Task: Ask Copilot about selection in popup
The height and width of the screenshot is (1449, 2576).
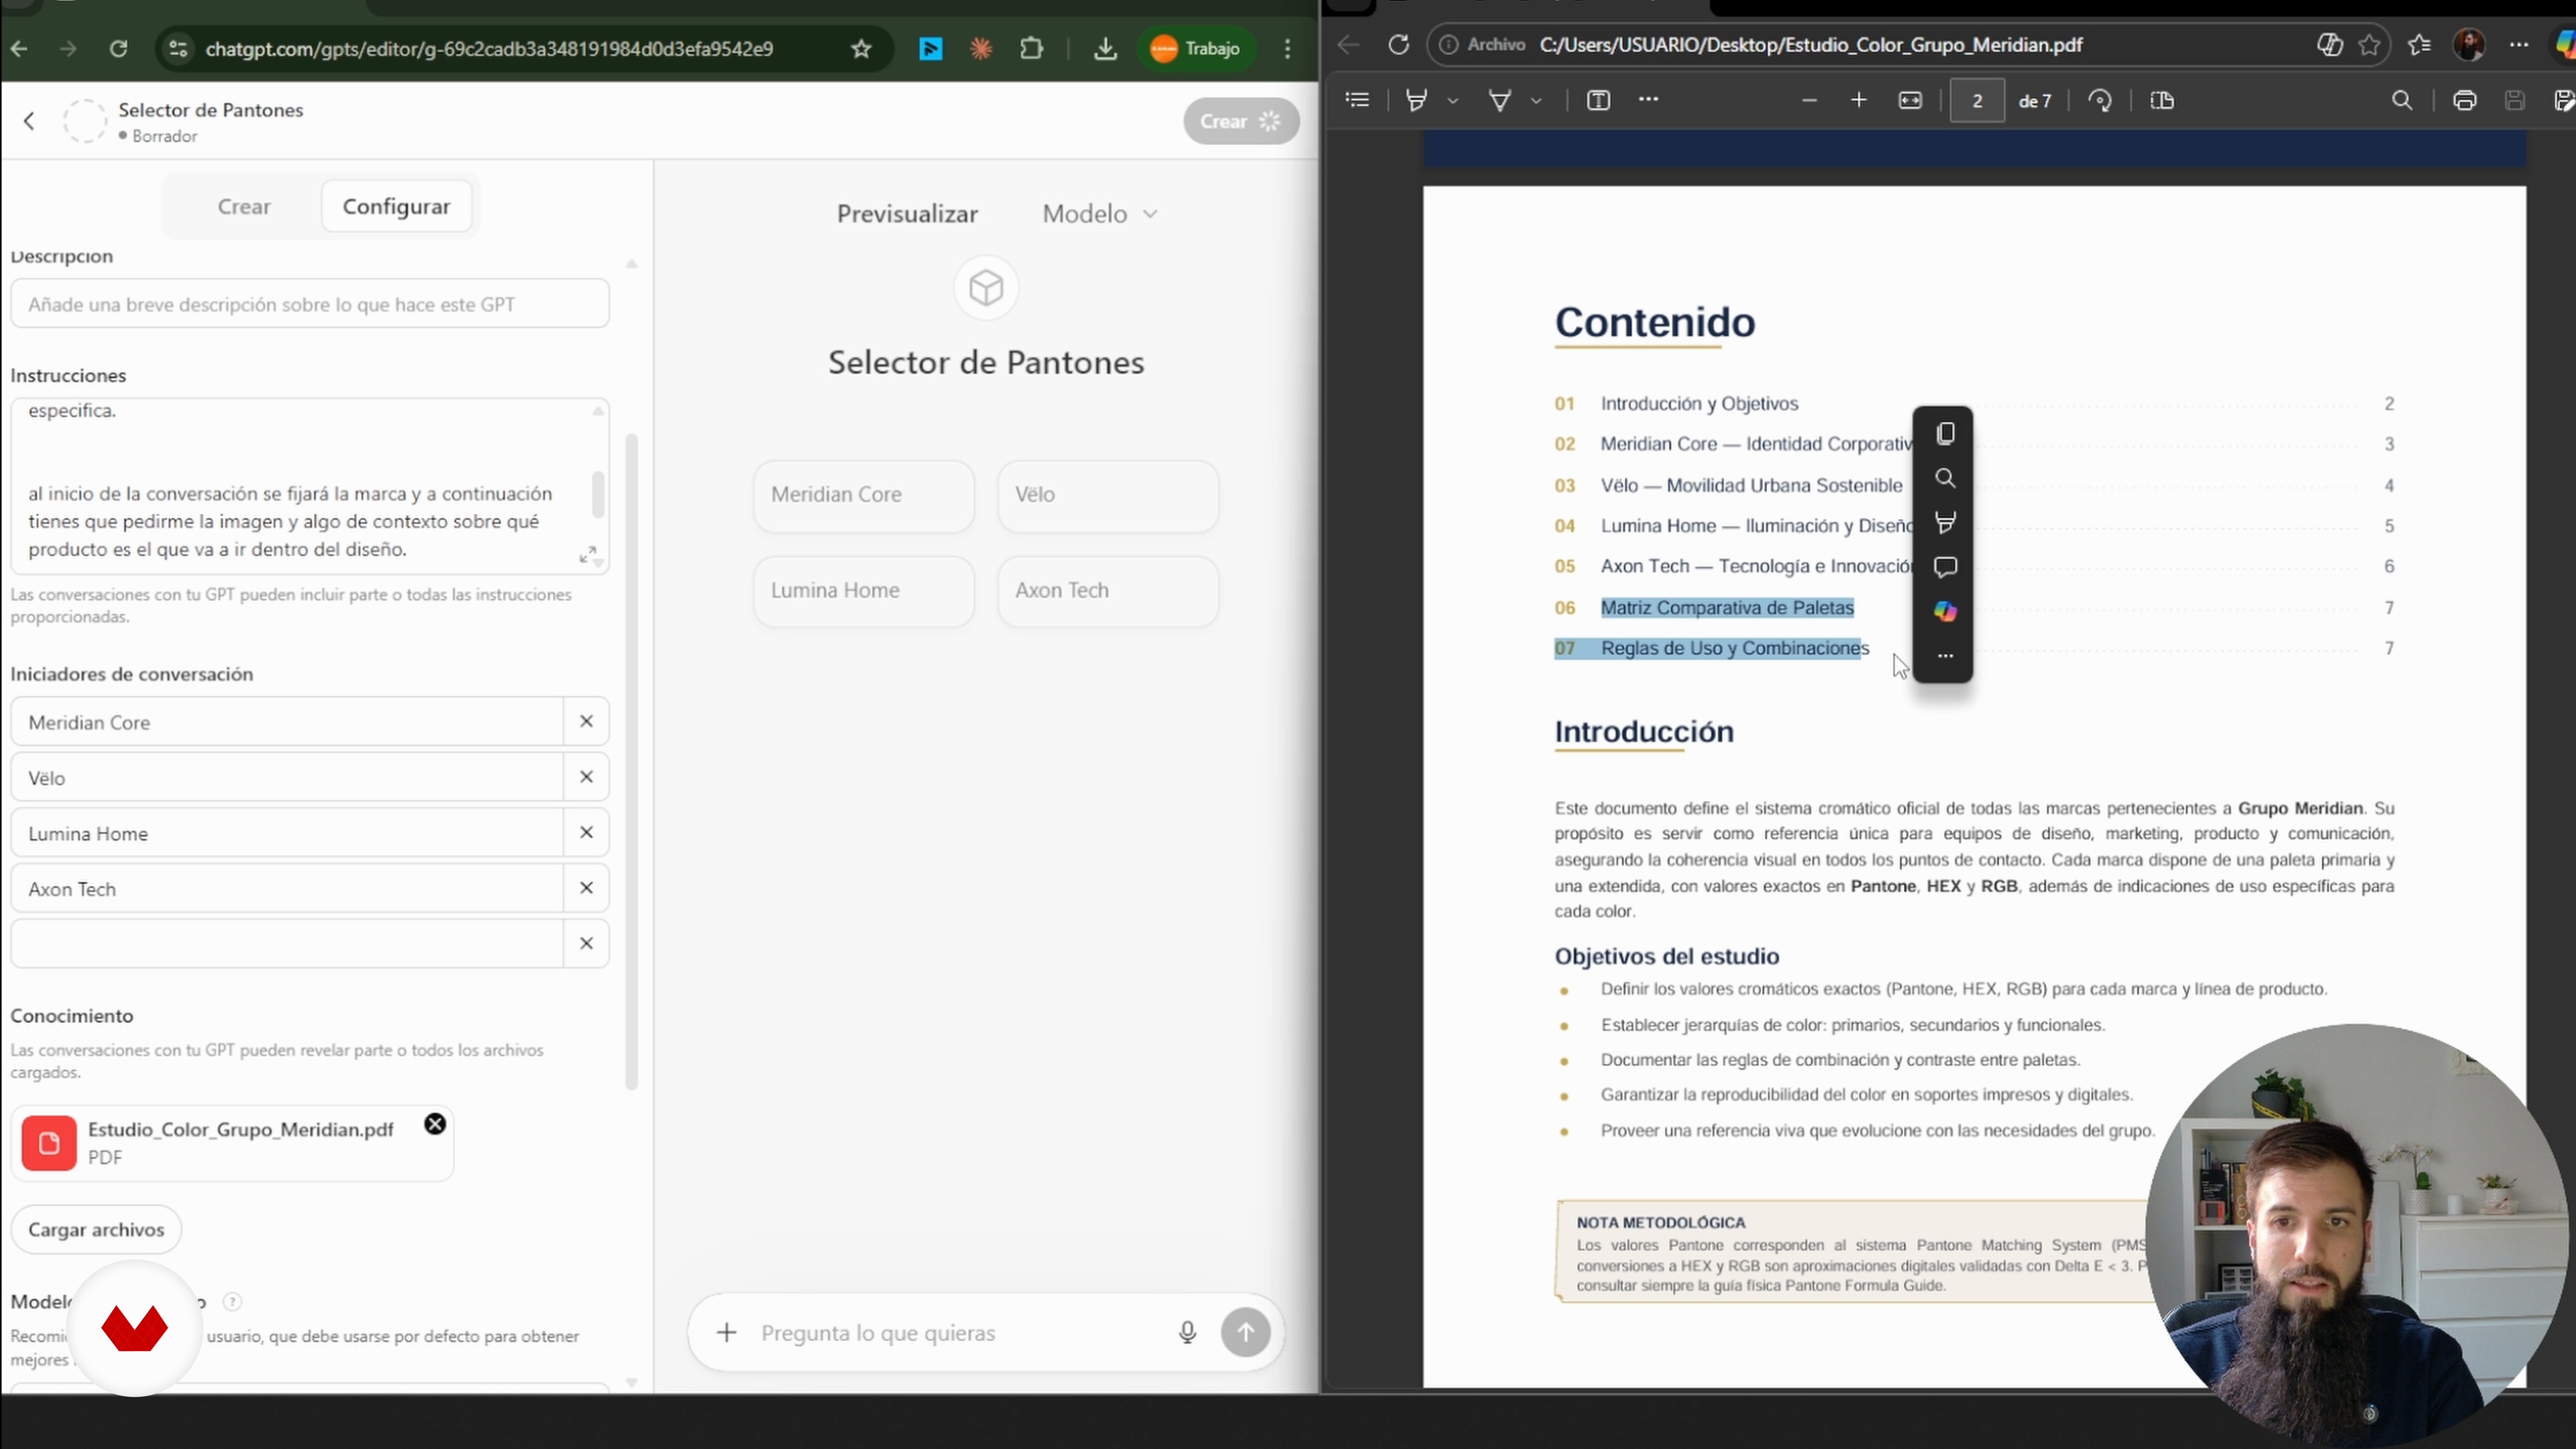Action: 1944,611
